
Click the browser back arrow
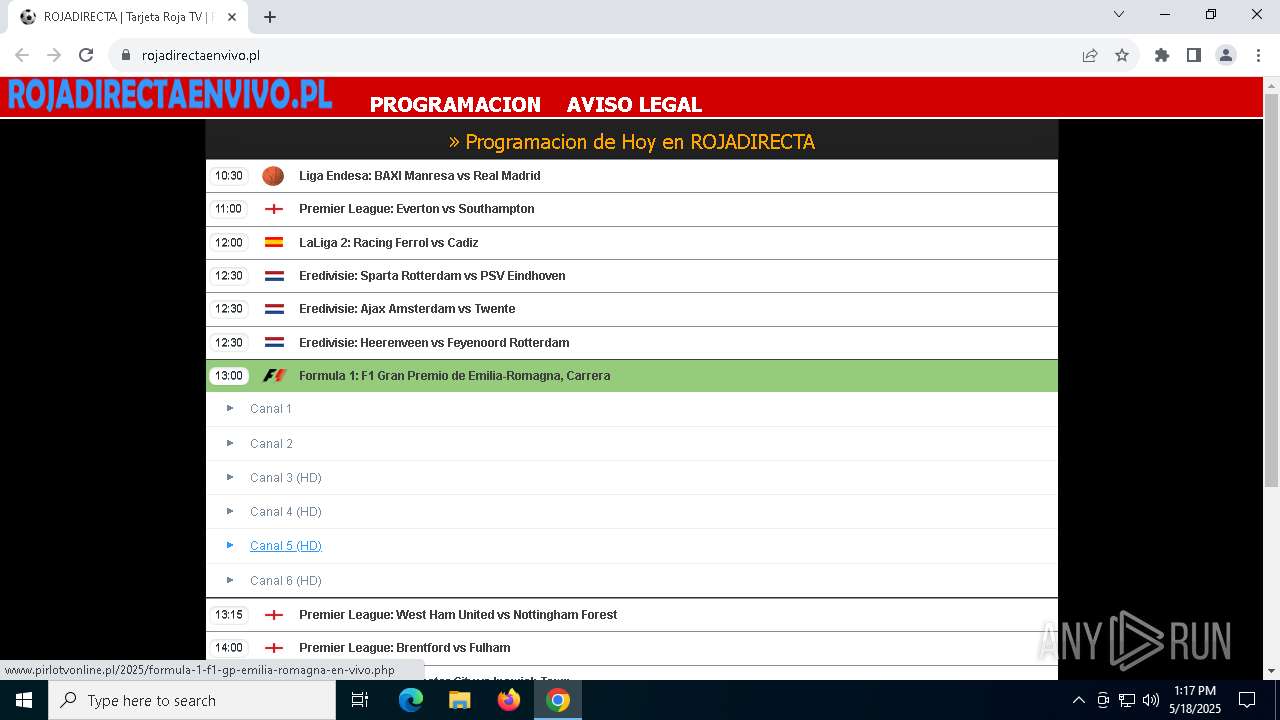pos(22,55)
